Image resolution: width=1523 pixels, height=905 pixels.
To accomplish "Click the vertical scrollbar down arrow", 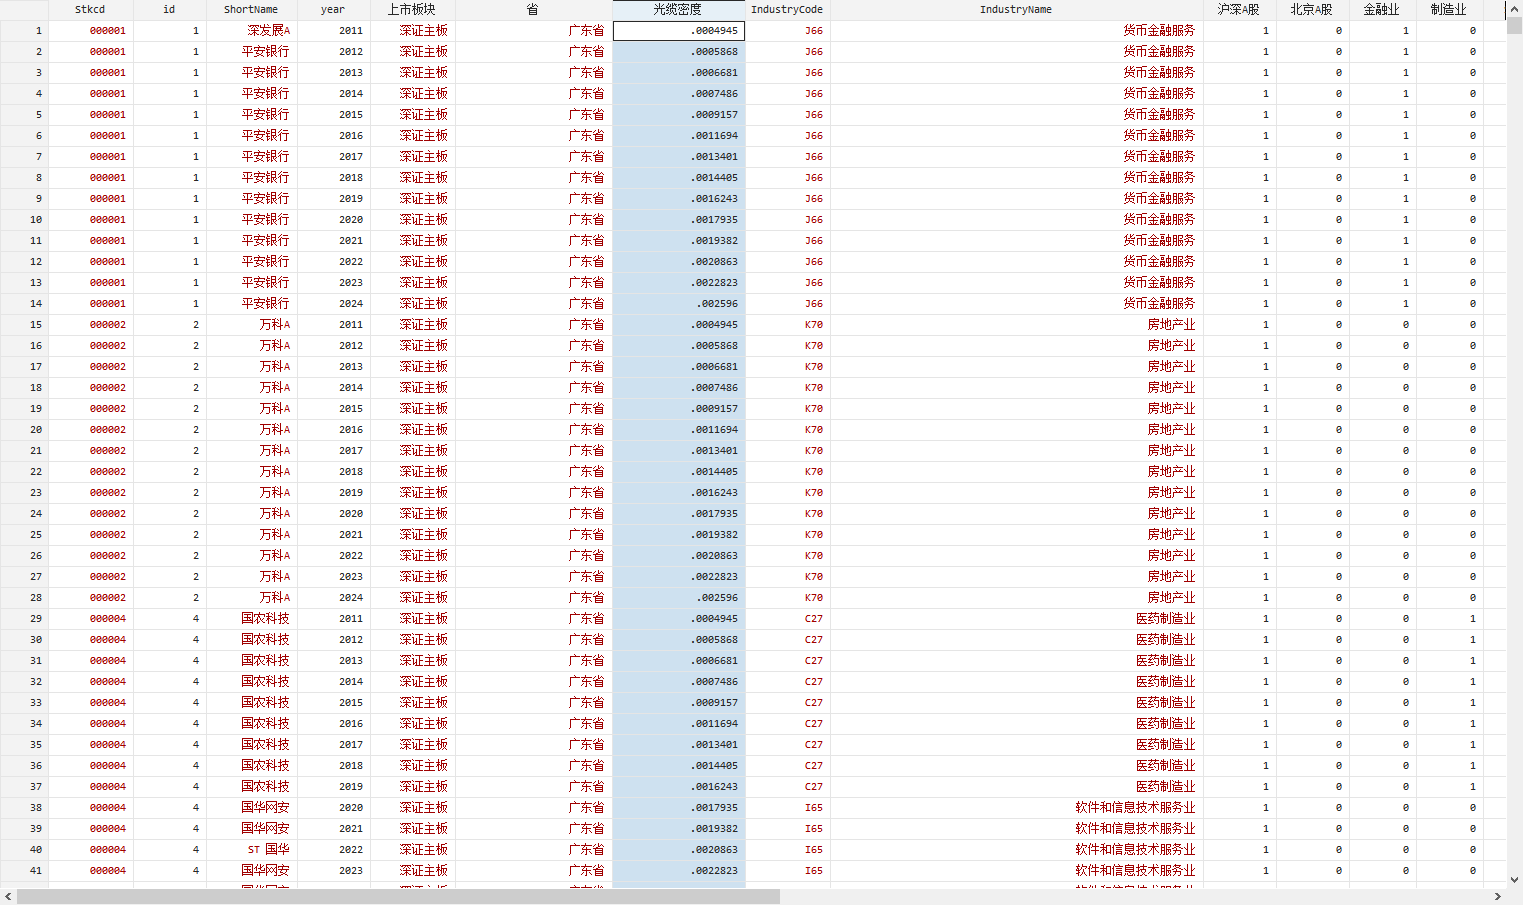I will [1514, 880].
